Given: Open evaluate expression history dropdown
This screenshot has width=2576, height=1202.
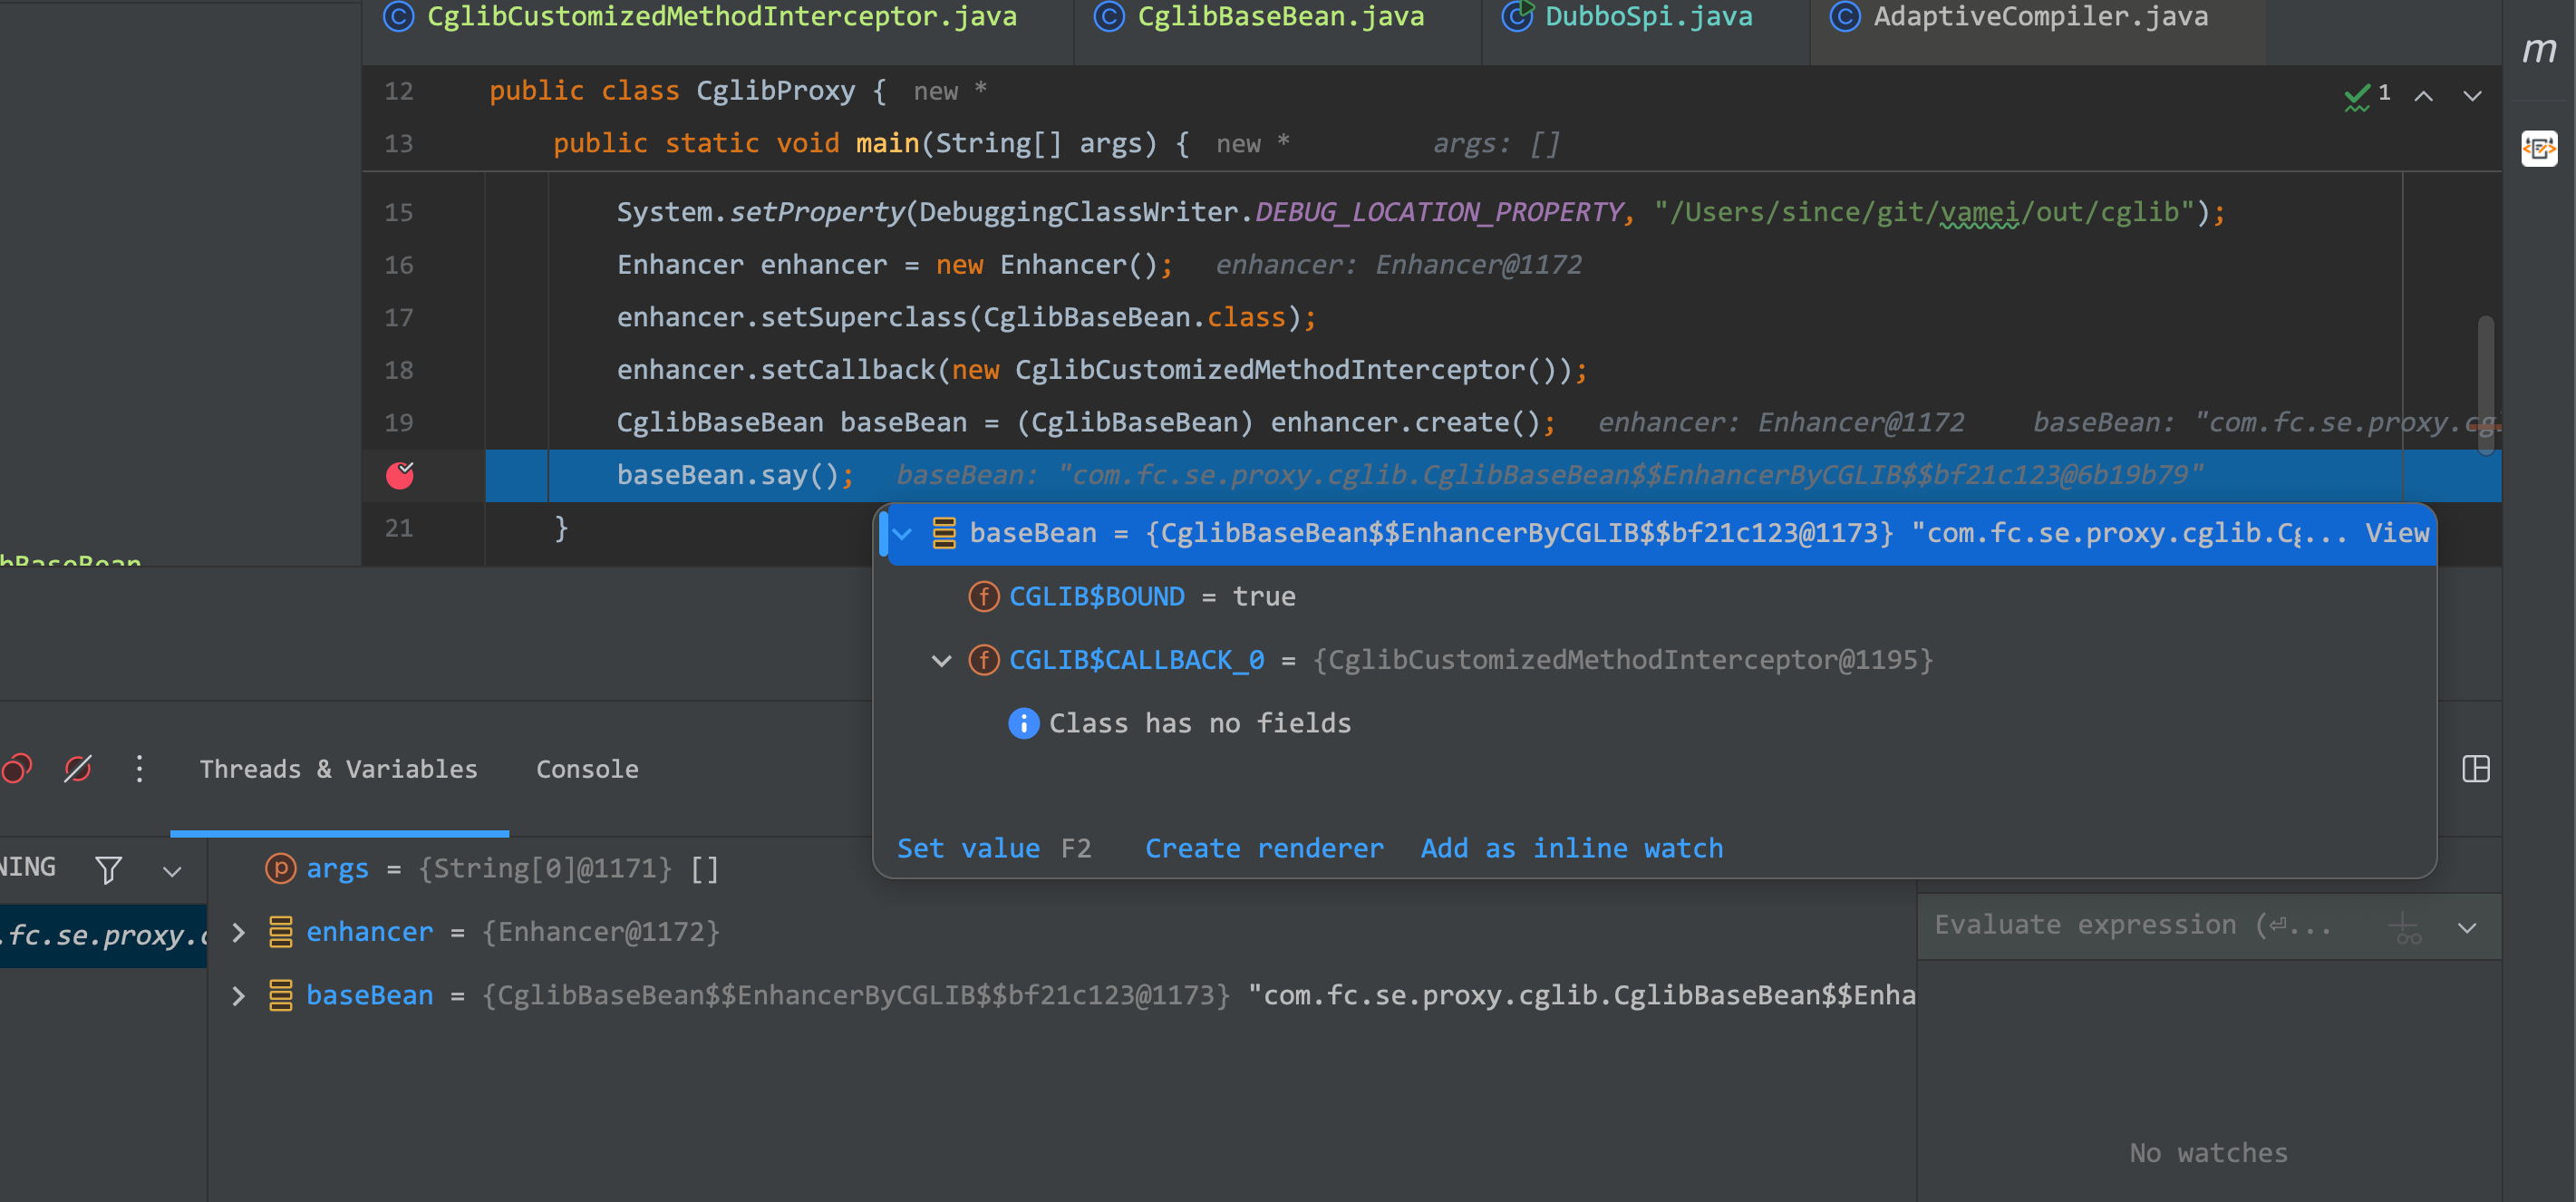Looking at the screenshot, I should pos(2467,927).
